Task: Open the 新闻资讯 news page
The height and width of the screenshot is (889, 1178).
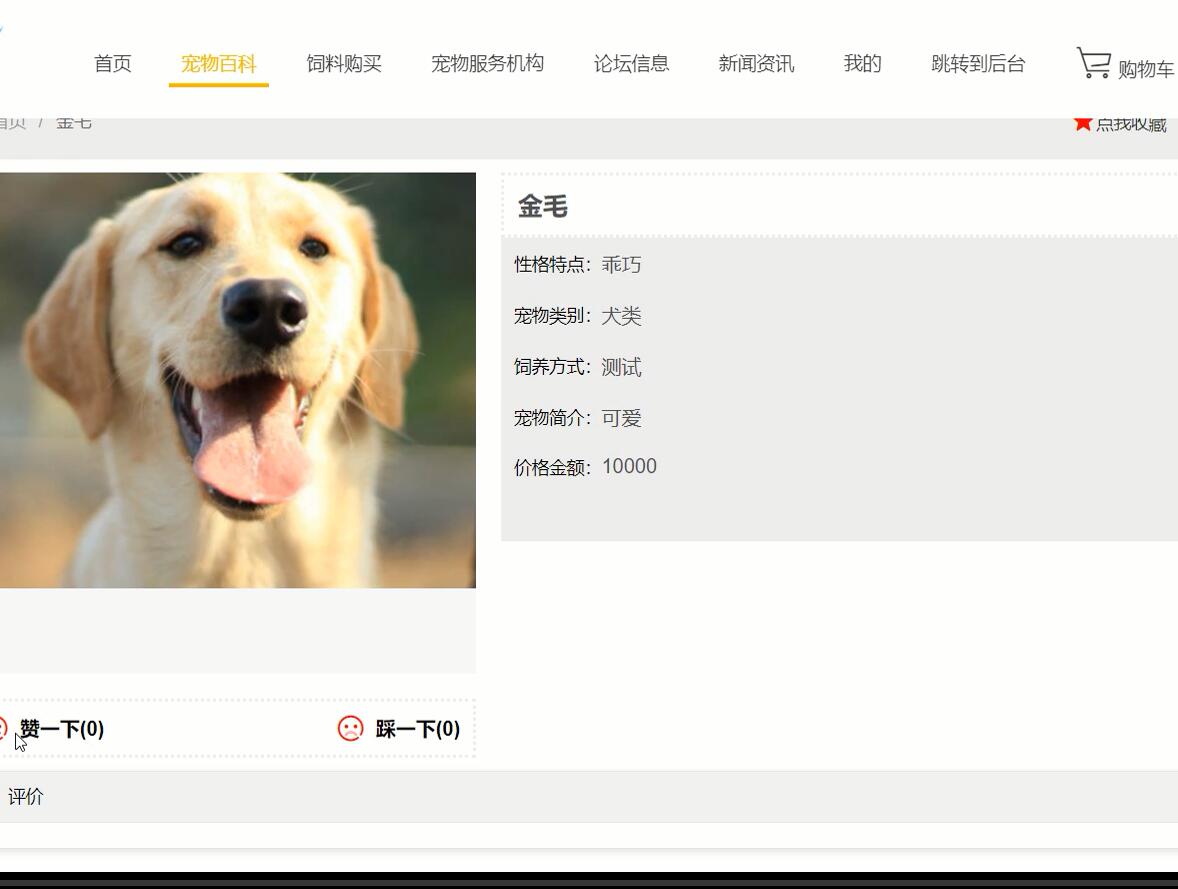Action: point(756,63)
